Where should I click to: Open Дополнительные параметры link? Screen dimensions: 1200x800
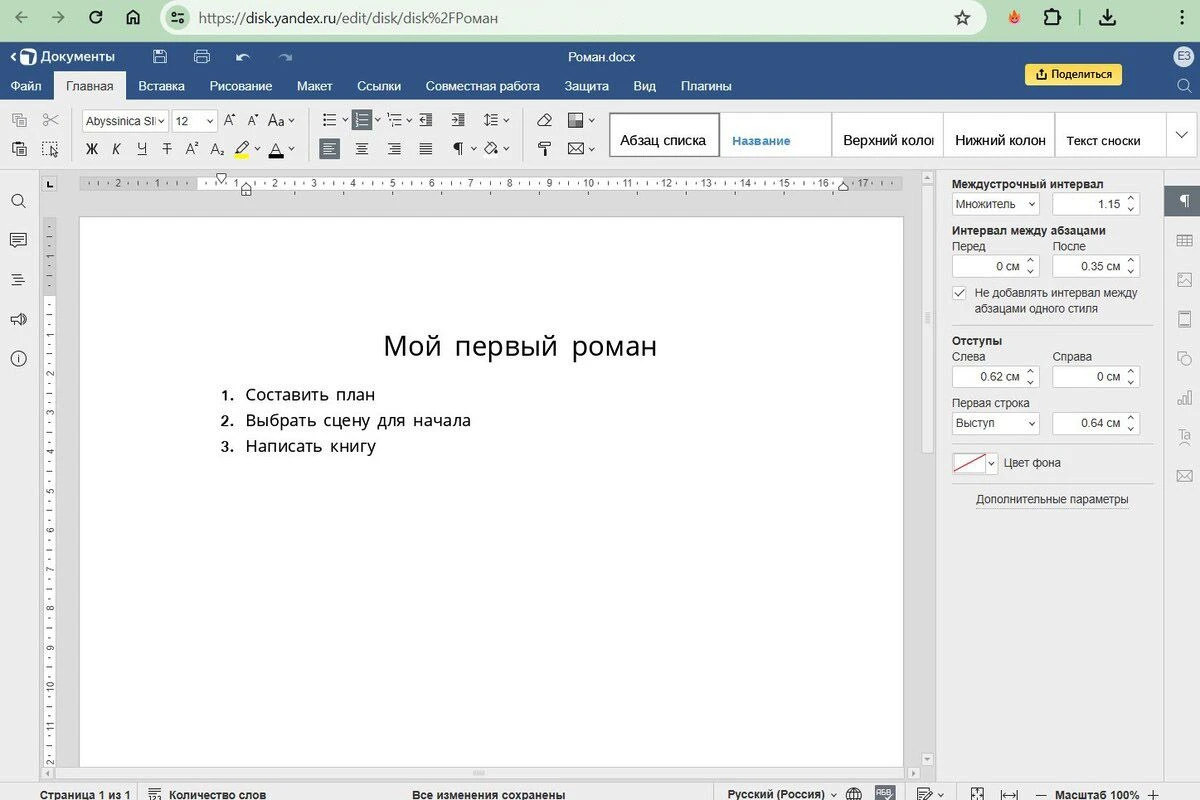(1052, 499)
